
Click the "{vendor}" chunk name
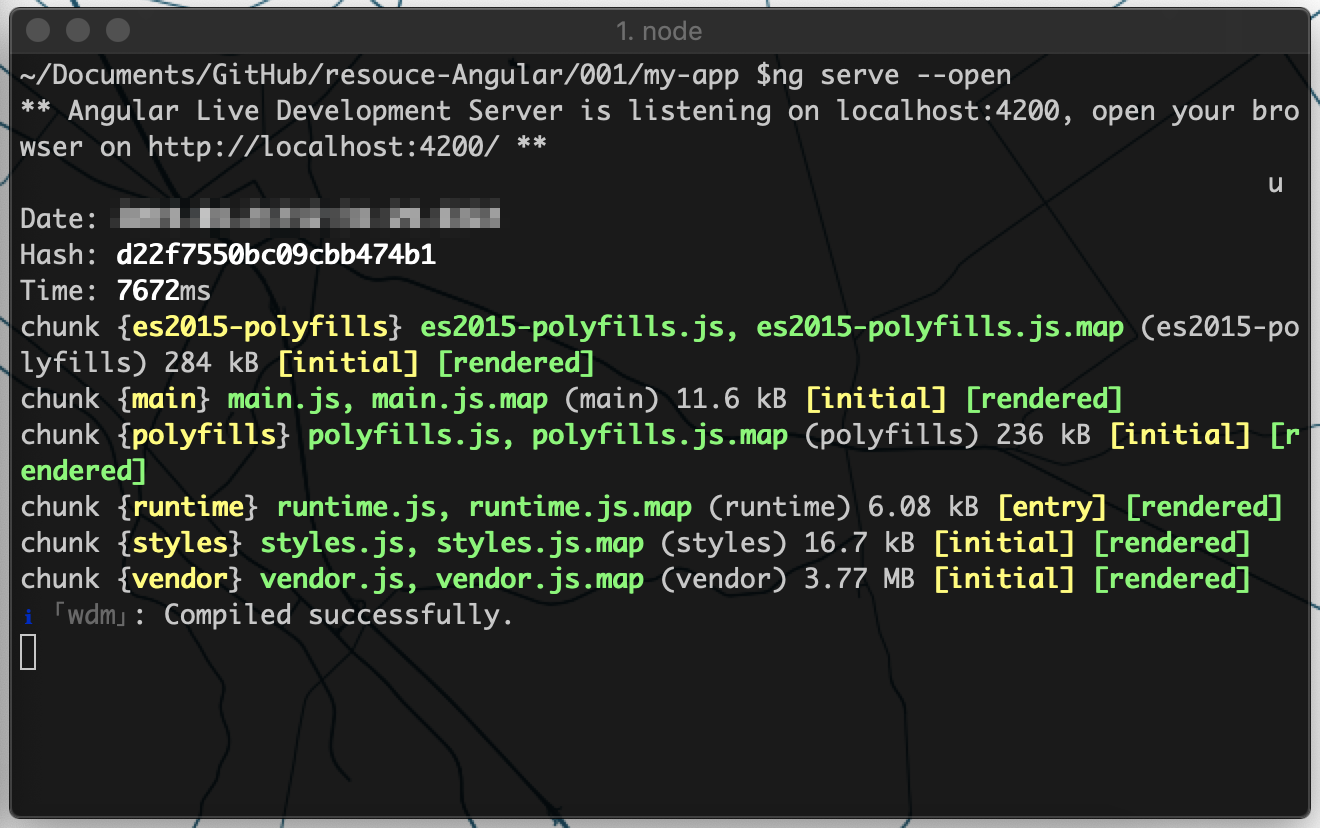point(181,579)
